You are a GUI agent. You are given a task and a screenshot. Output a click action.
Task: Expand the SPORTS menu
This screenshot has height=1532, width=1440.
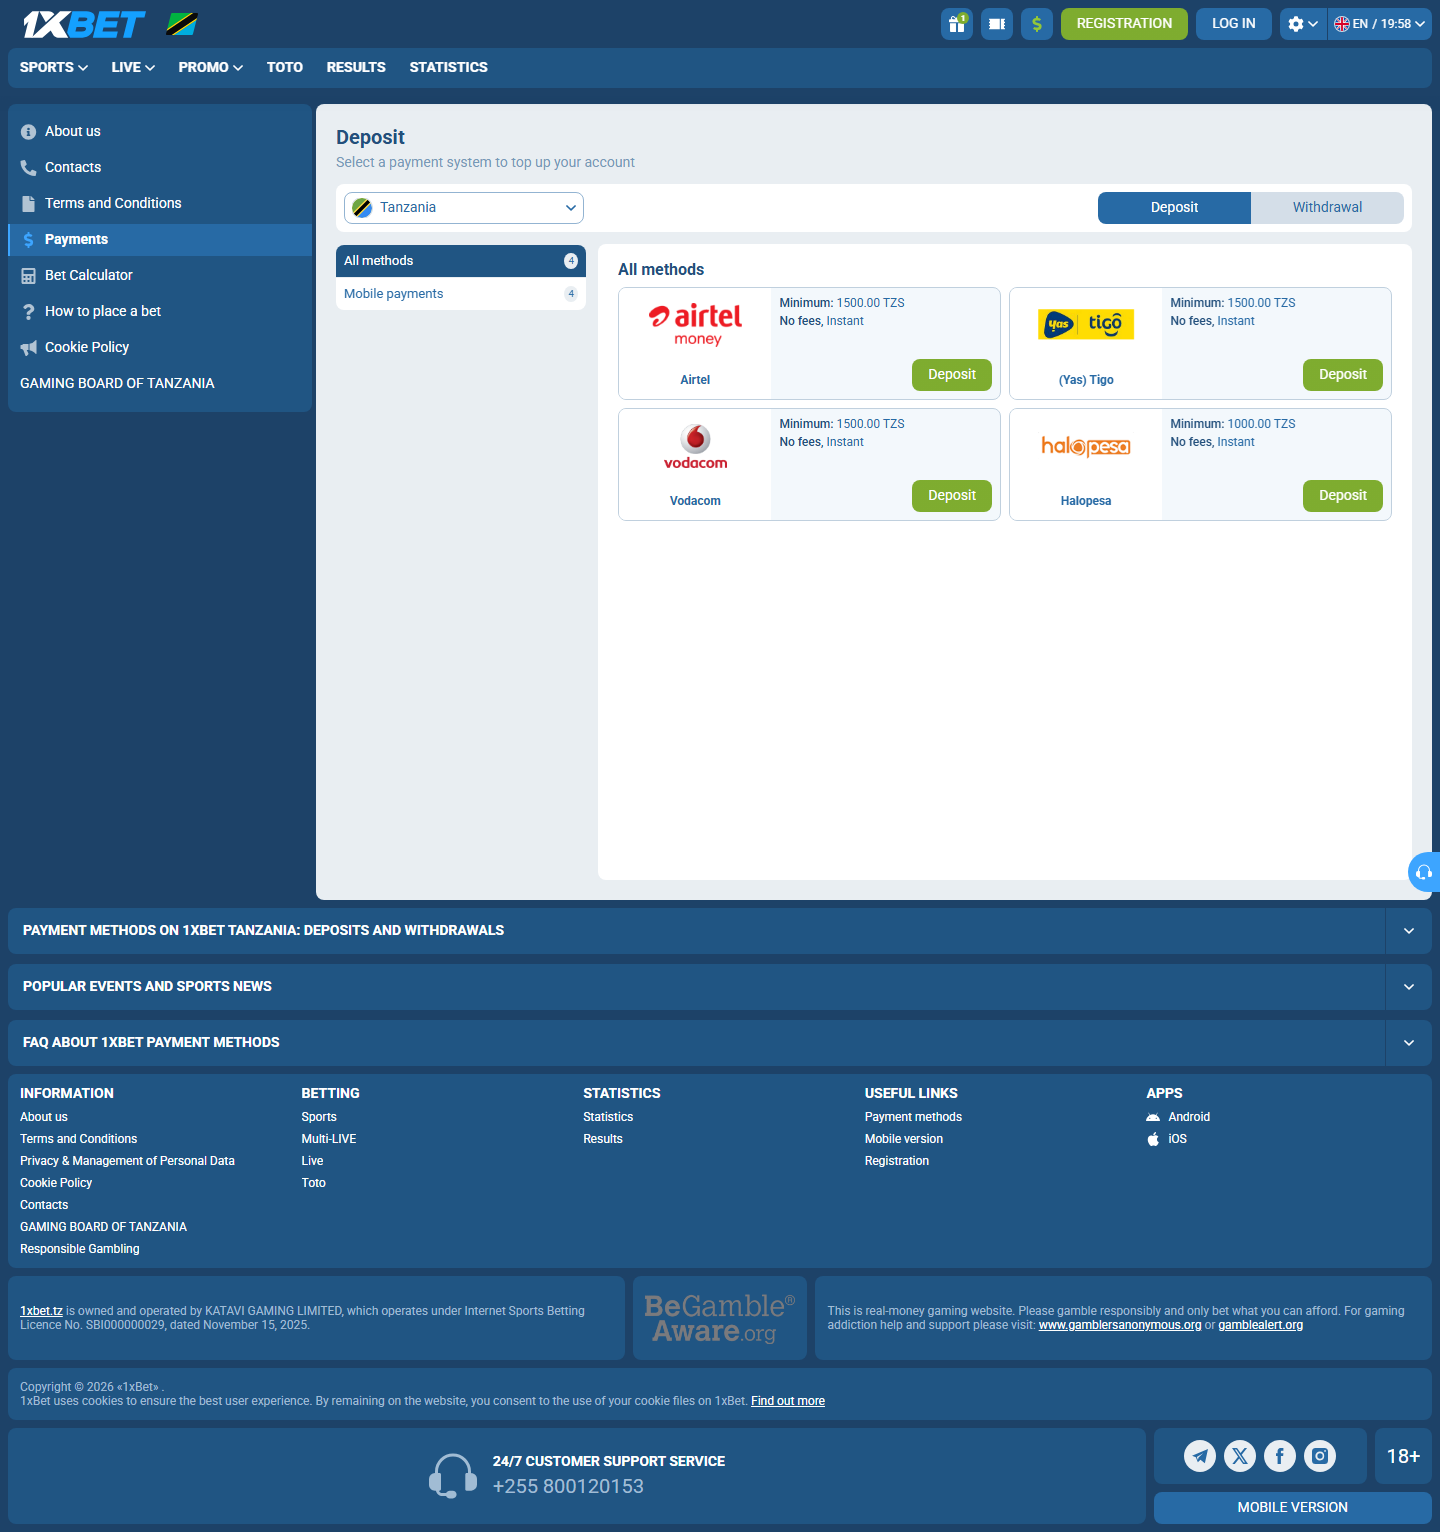[x=54, y=67]
